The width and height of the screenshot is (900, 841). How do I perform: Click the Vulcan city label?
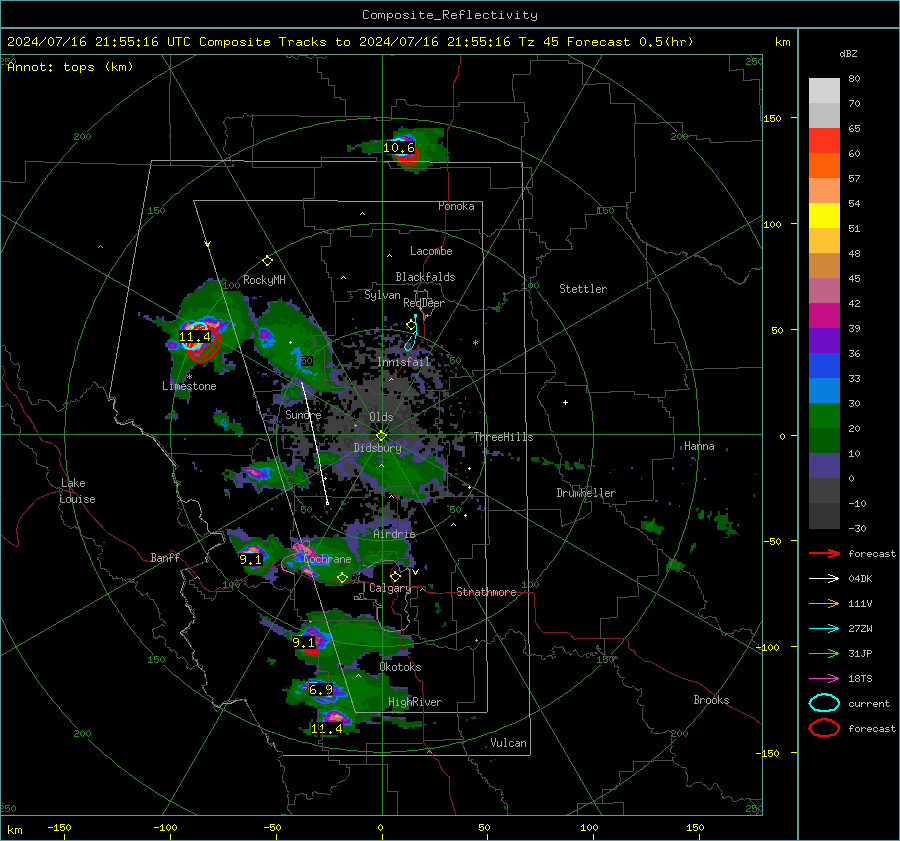click(x=508, y=743)
